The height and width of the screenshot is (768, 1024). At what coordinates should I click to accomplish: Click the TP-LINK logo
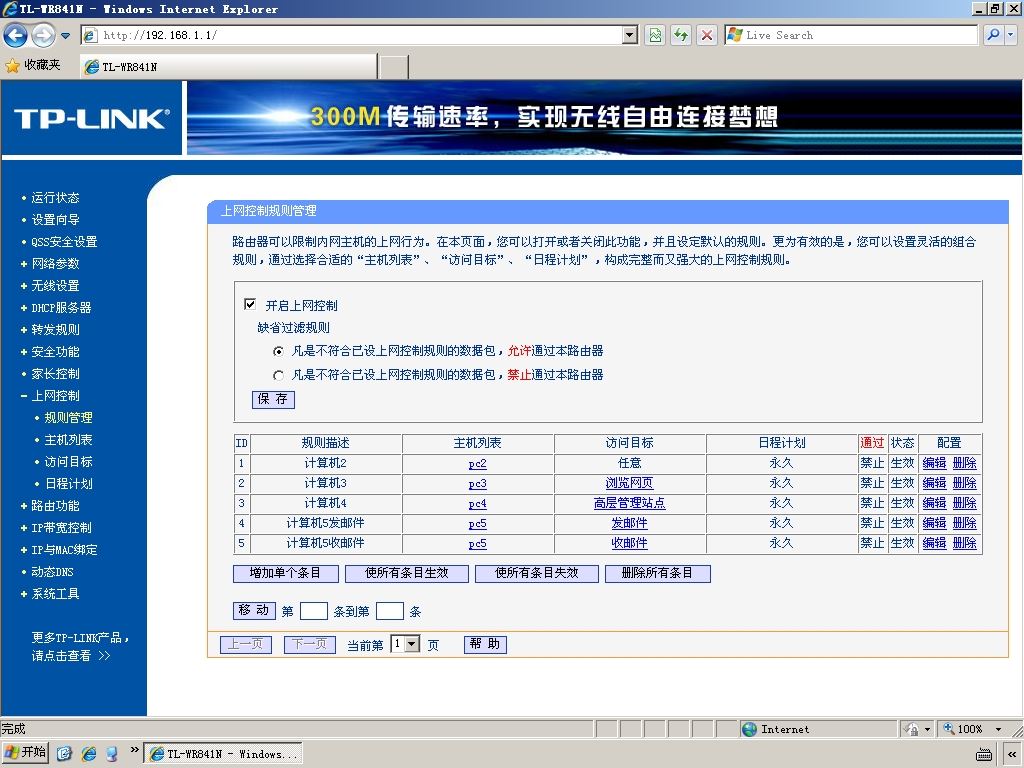click(92, 118)
